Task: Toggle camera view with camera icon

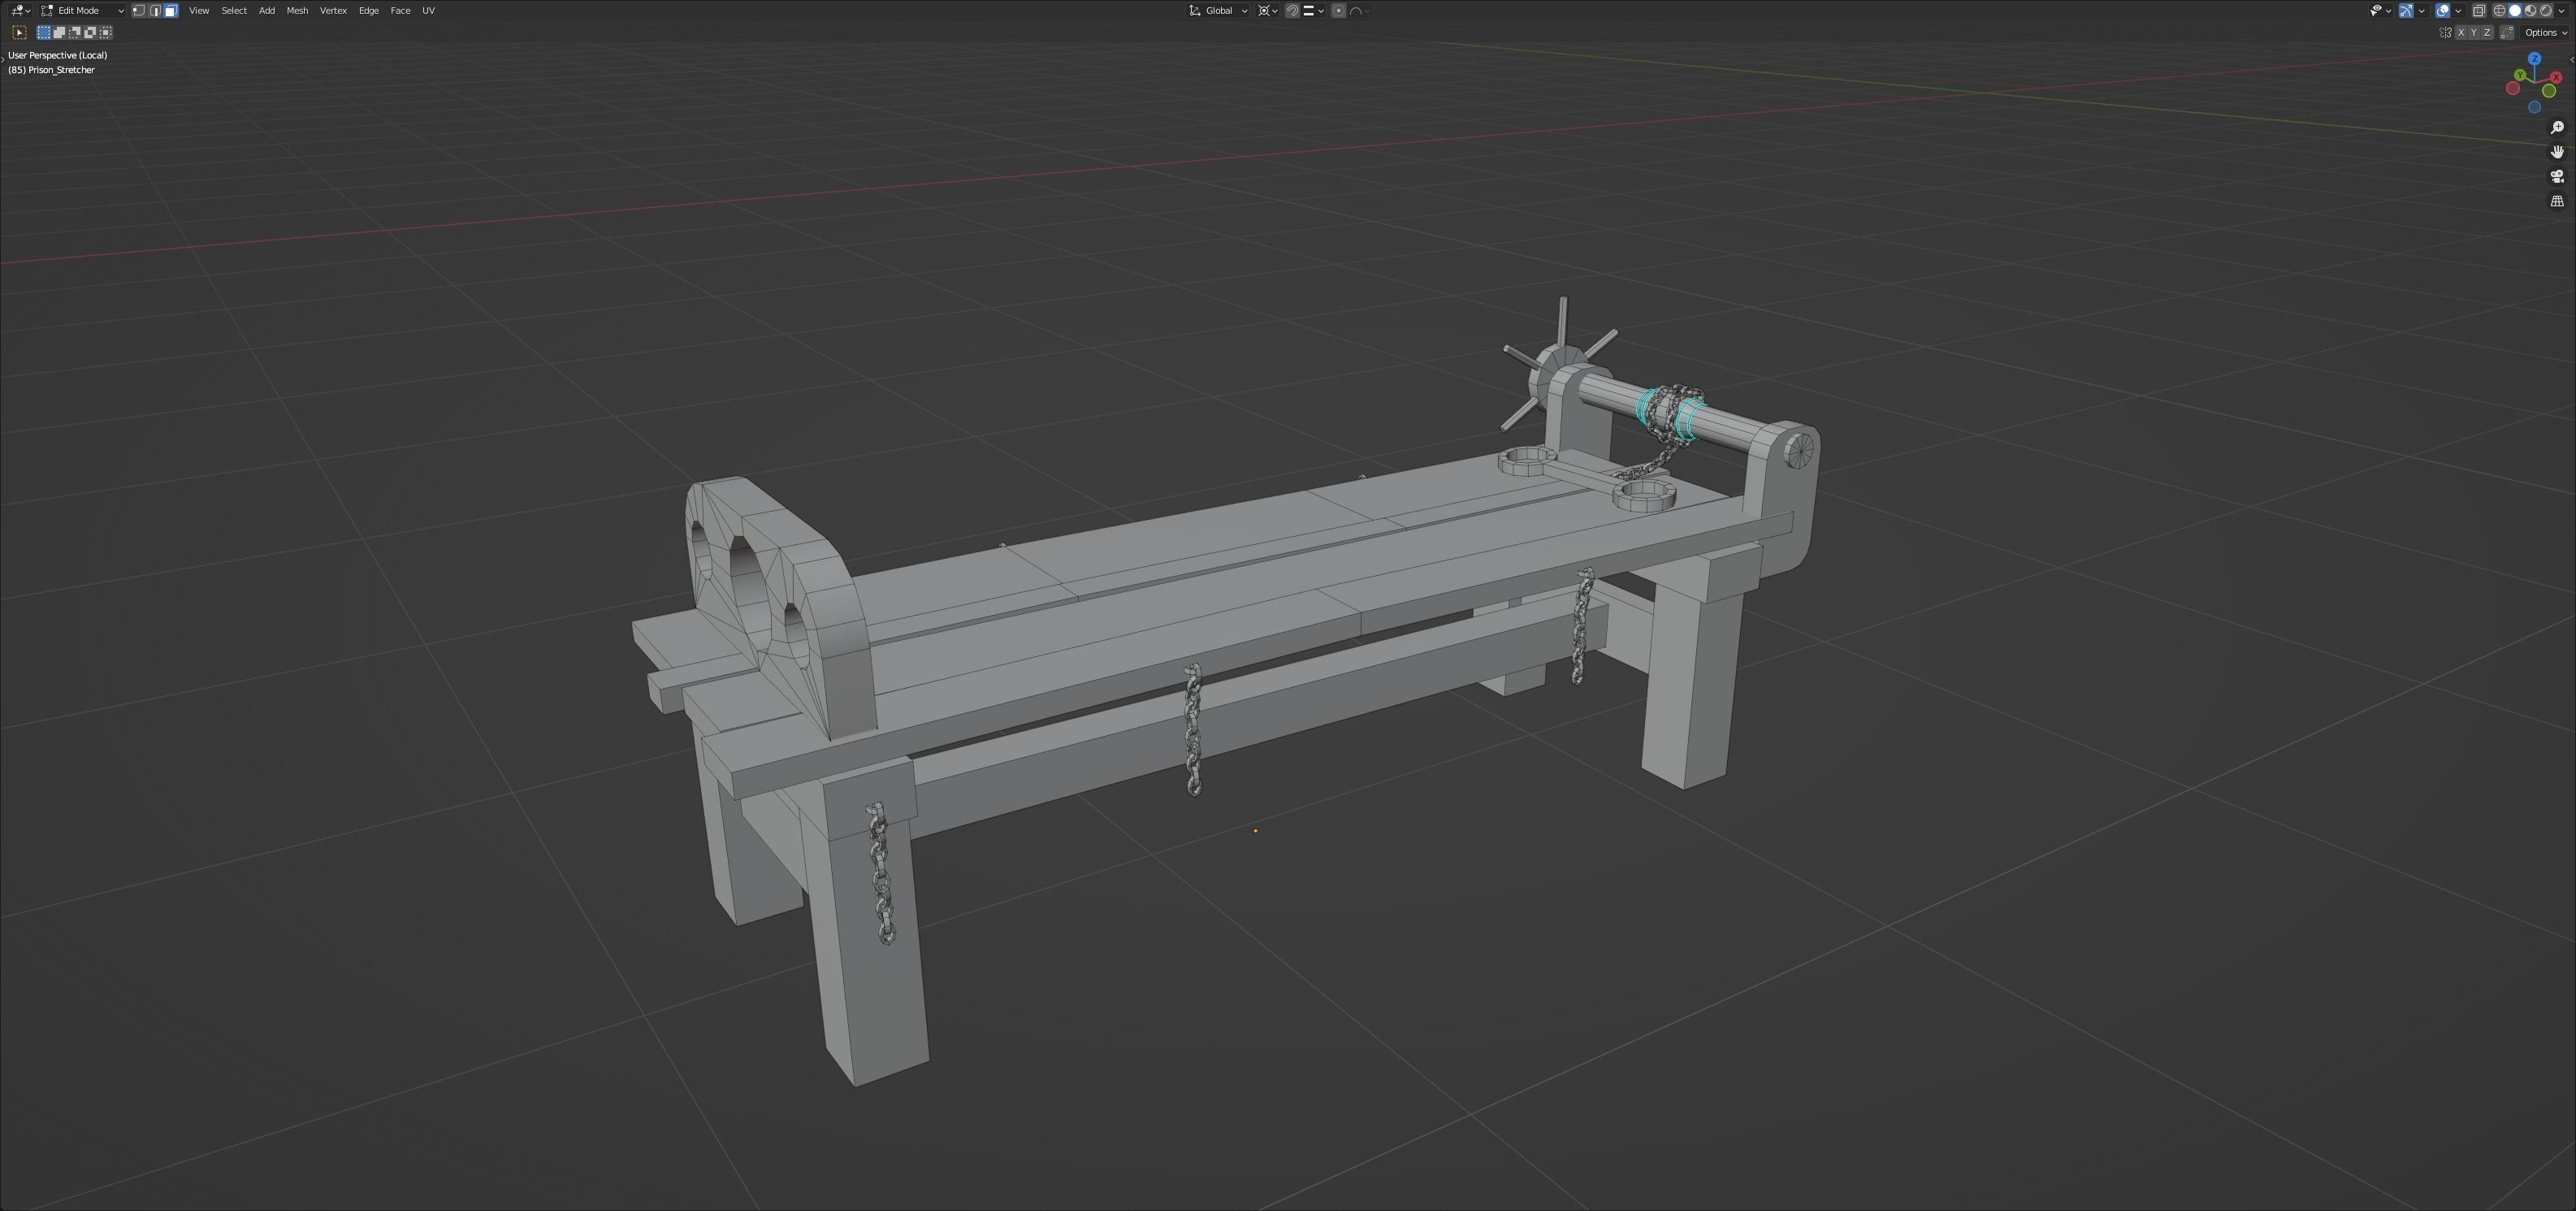Action: click(x=2557, y=176)
